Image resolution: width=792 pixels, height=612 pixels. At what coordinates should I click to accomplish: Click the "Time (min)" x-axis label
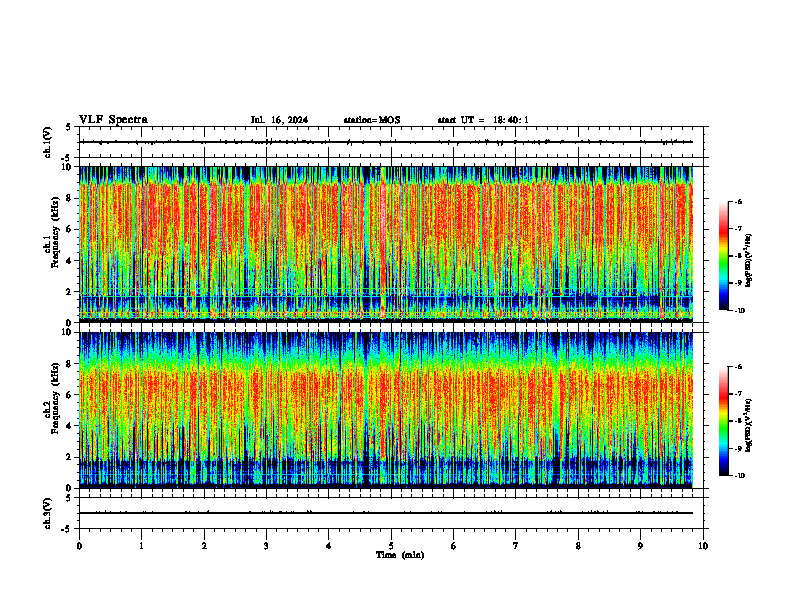(400, 555)
